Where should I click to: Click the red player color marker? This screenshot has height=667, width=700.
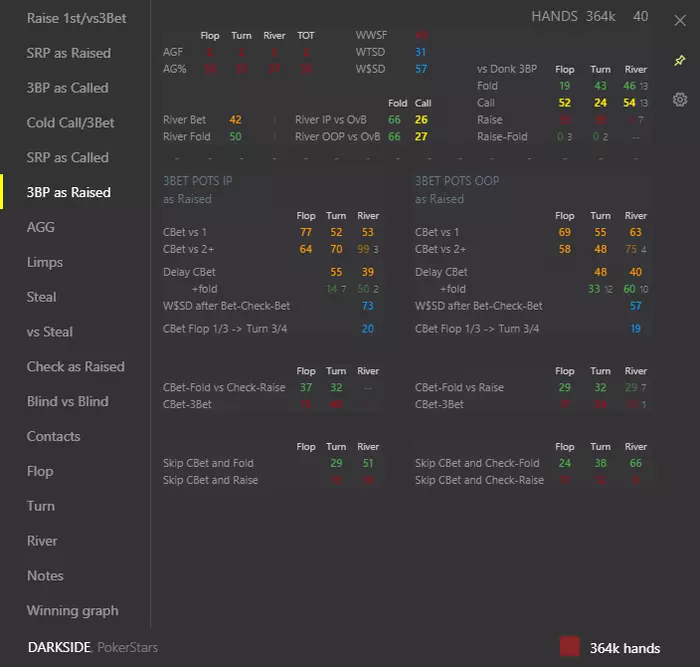[570, 646]
